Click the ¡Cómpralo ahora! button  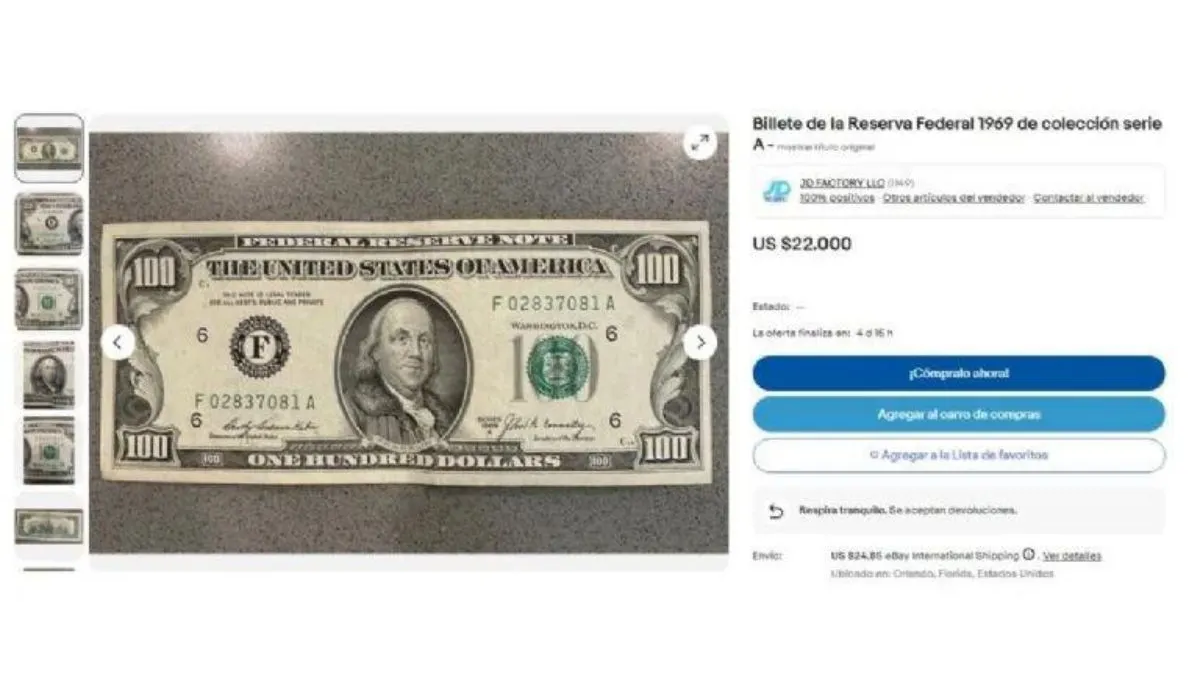click(959, 373)
